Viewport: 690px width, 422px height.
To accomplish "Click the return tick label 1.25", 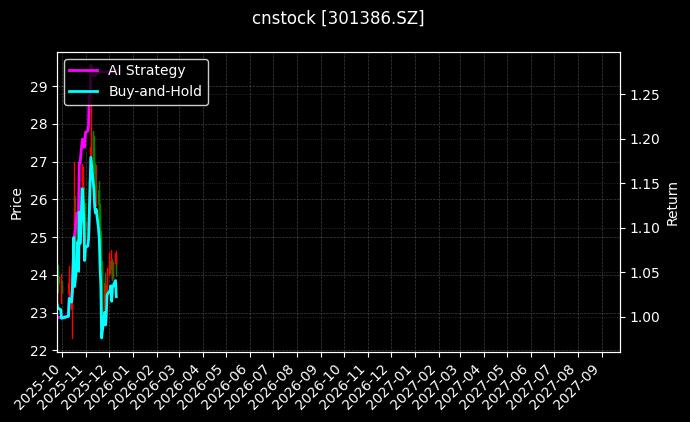I will point(645,95).
